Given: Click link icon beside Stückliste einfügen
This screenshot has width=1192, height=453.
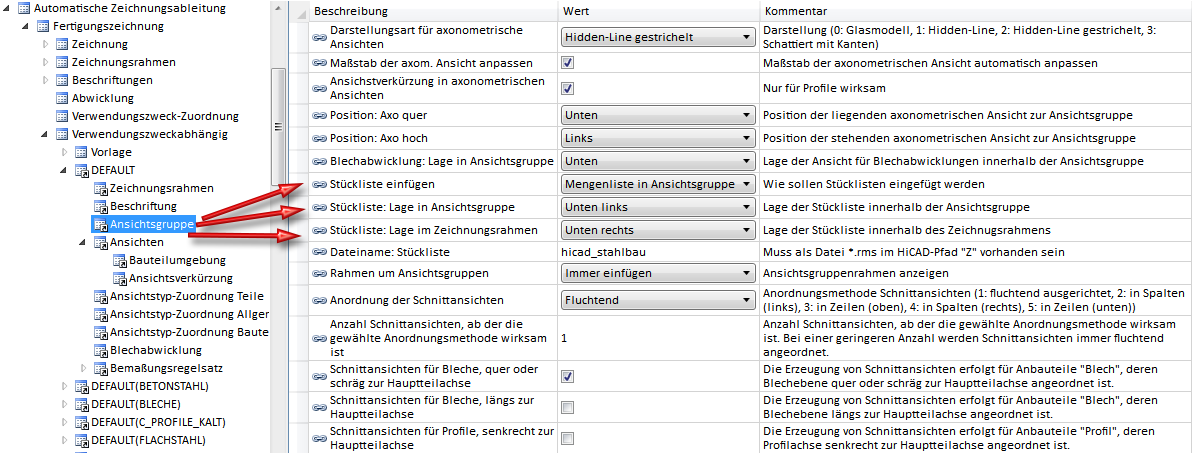Looking at the screenshot, I should point(320,184).
